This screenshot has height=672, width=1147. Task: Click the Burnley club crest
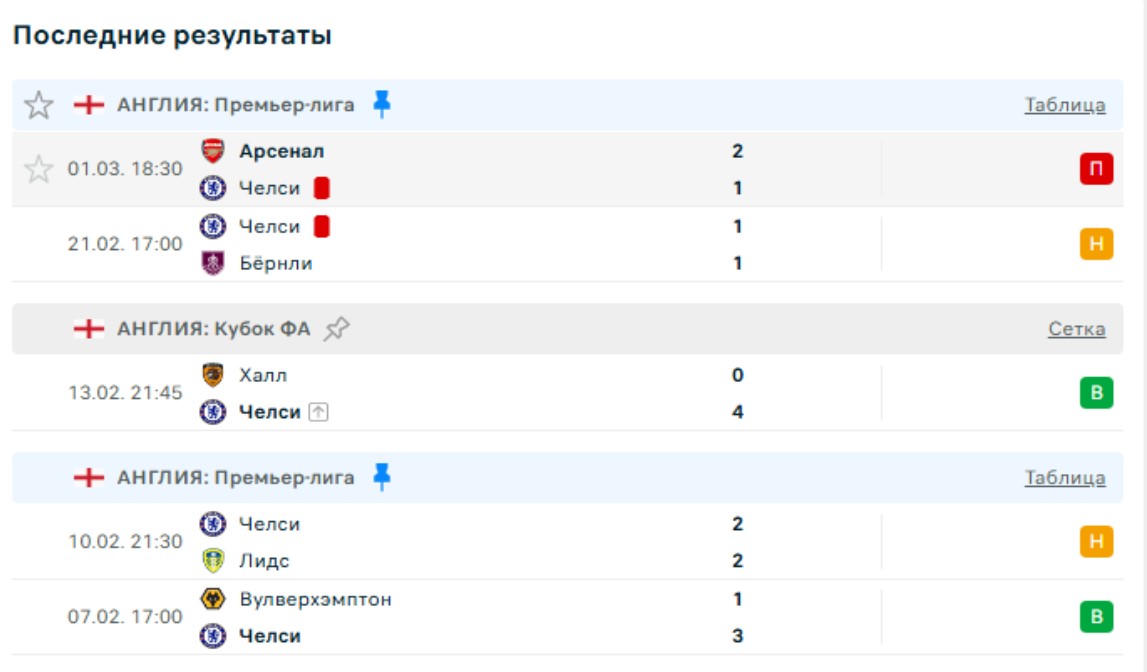(213, 264)
